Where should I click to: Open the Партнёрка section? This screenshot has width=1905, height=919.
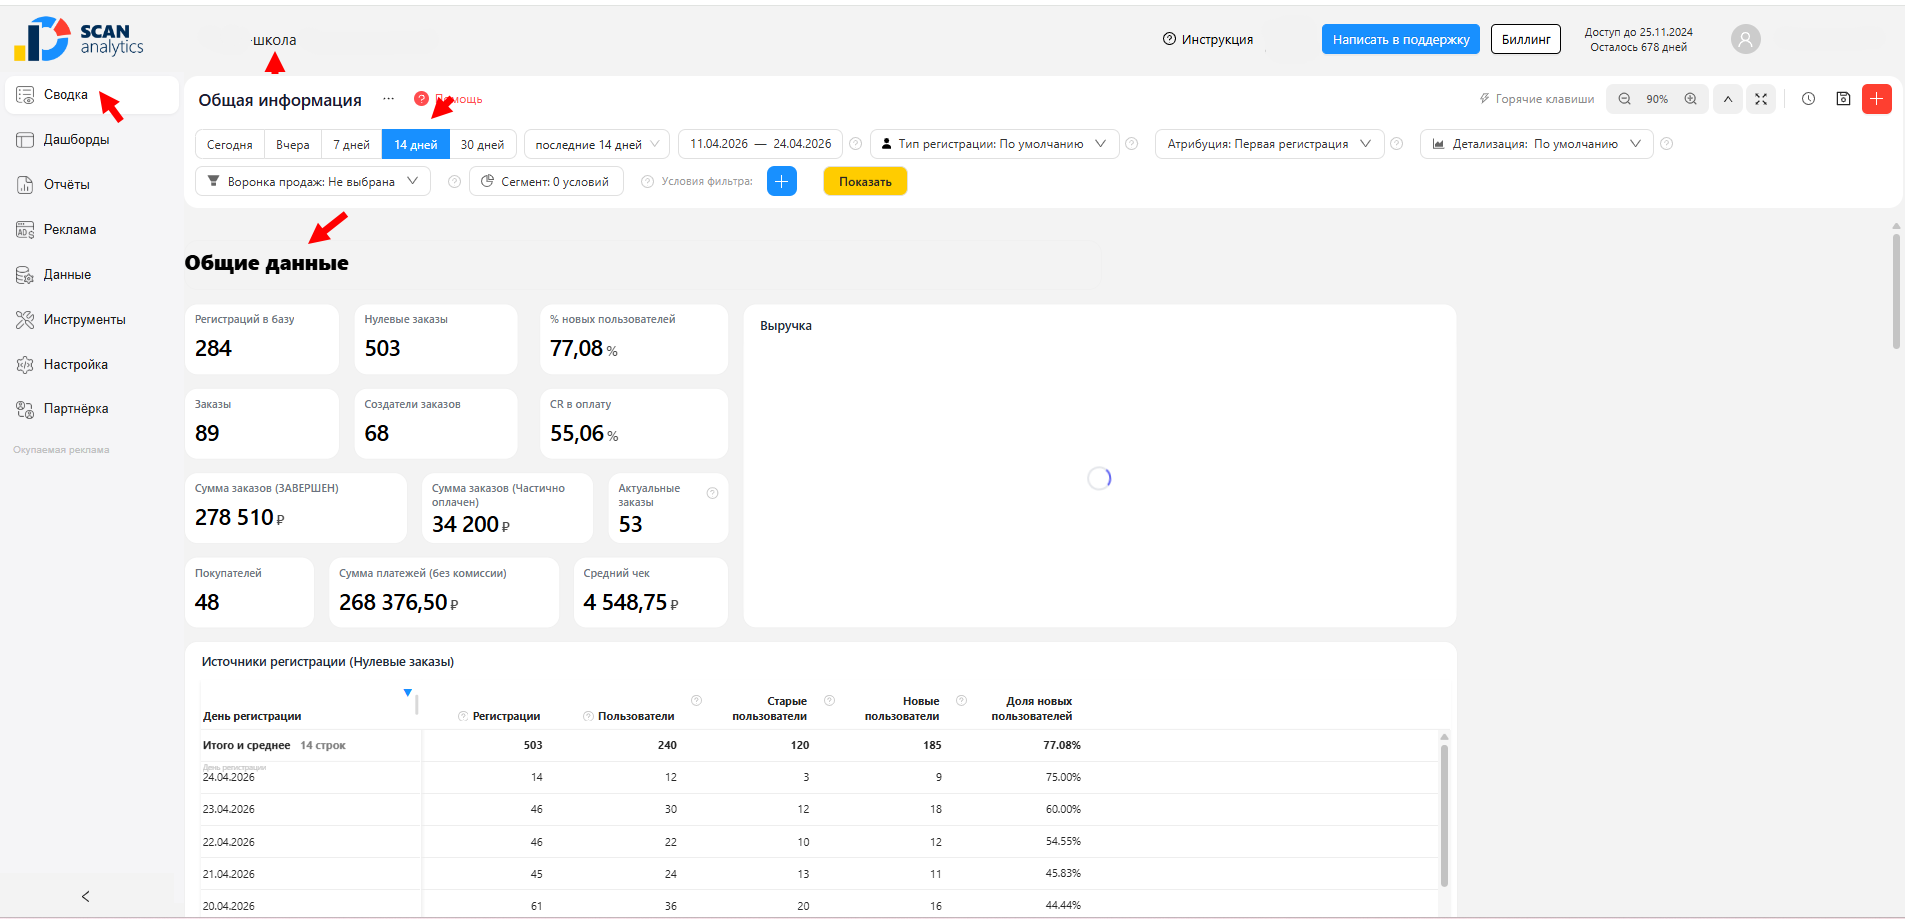pyautogui.click(x=76, y=409)
